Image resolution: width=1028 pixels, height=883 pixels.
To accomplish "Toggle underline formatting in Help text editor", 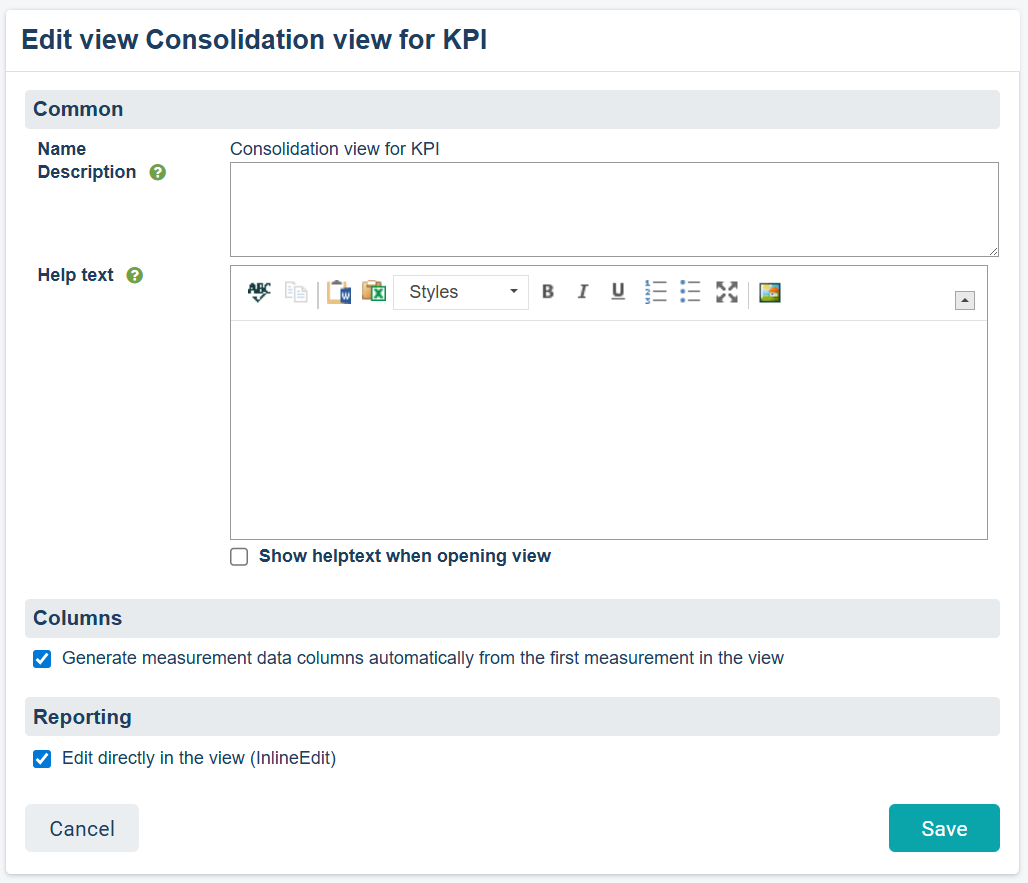I will [618, 292].
